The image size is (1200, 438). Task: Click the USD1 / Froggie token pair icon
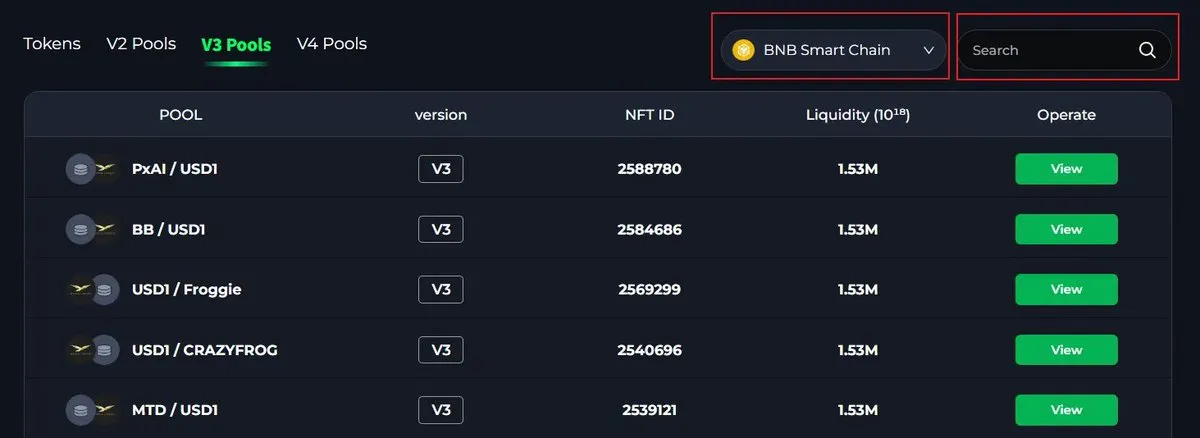(92, 289)
